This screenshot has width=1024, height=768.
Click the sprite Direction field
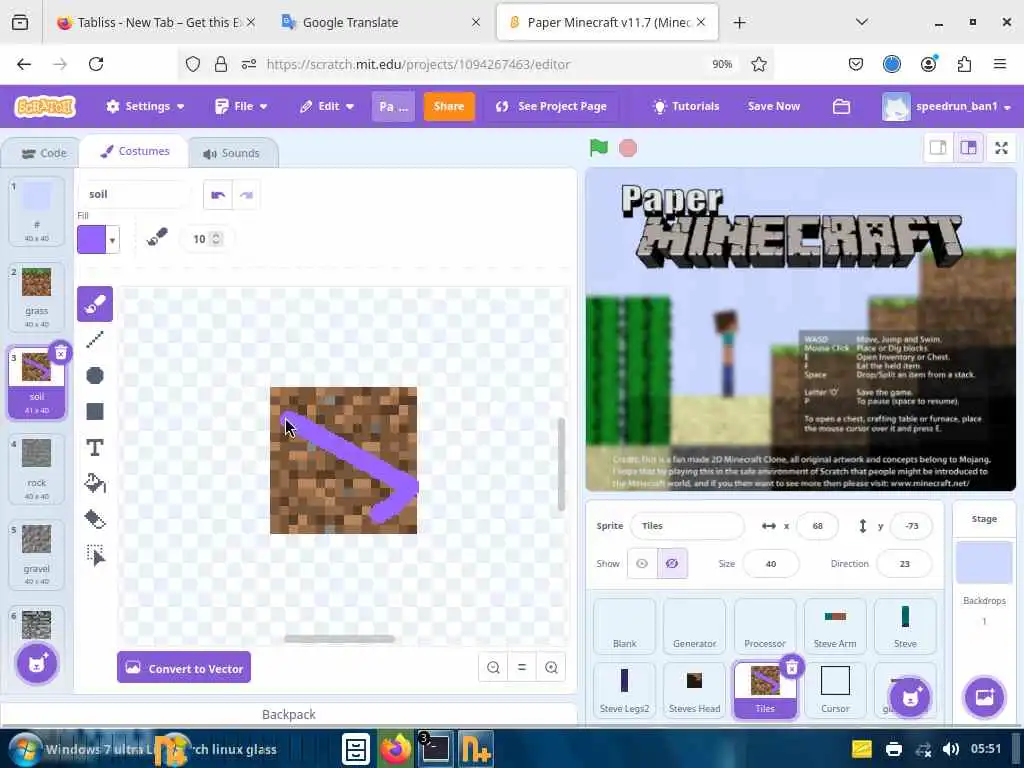coord(904,564)
